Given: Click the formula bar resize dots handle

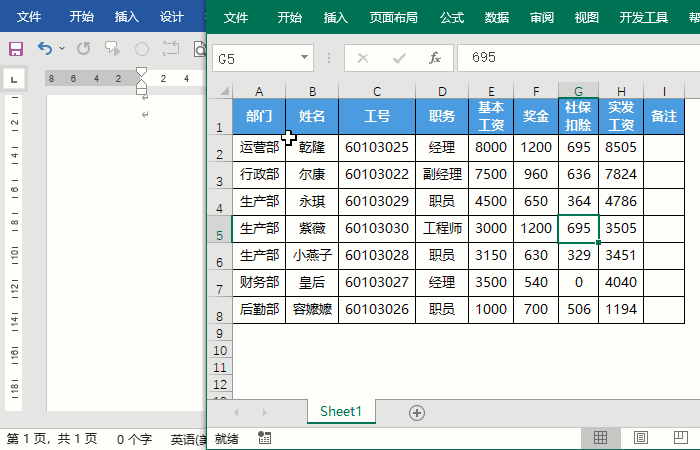Looking at the screenshot, I should click(x=329, y=58).
